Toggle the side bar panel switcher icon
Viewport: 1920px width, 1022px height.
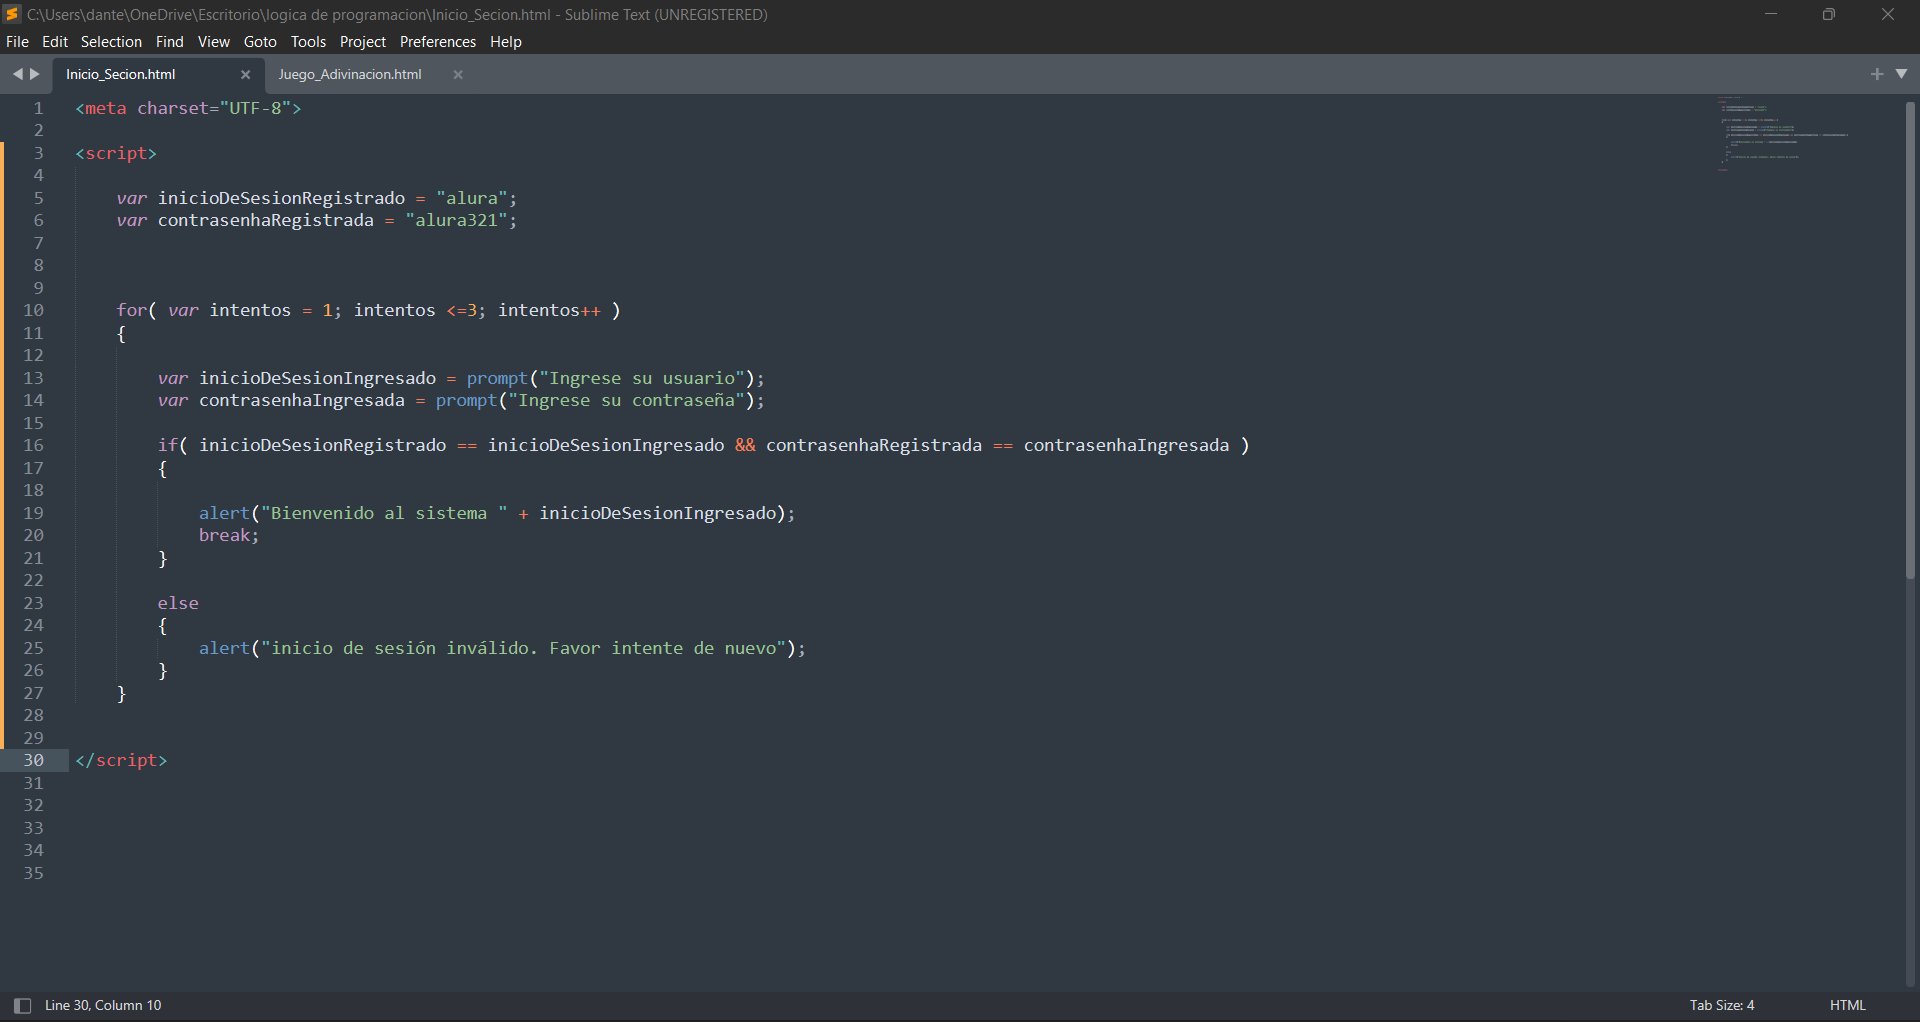pyautogui.click(x=22, y=1006)
